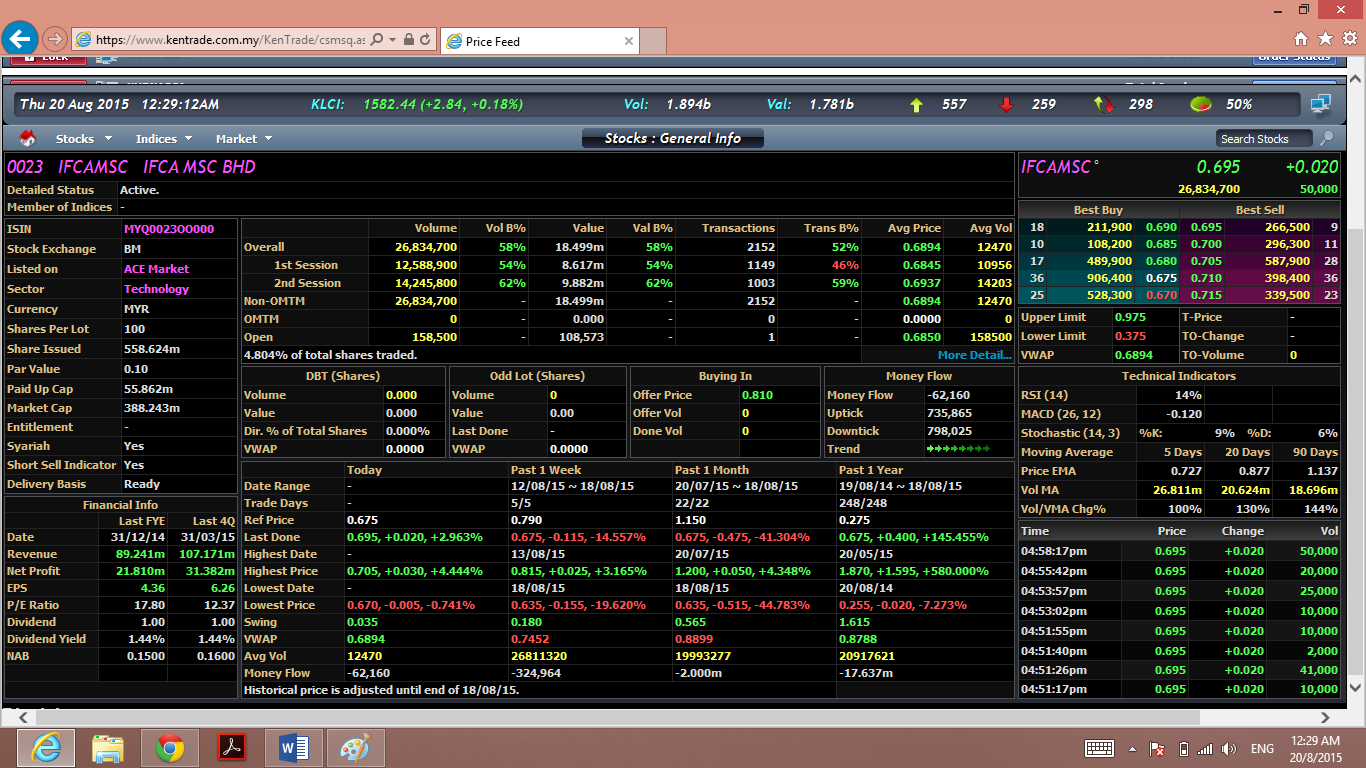Click the market breadth pie chart icon
The image size is (1366, 768).
pyautogui.click(x=1200, y=104)
